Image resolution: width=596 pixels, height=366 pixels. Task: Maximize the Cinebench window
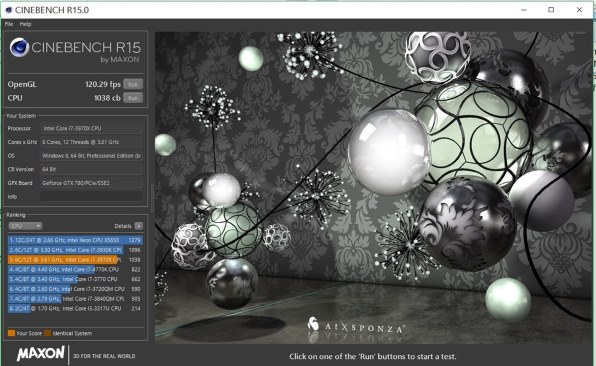[x=551, y=10]
